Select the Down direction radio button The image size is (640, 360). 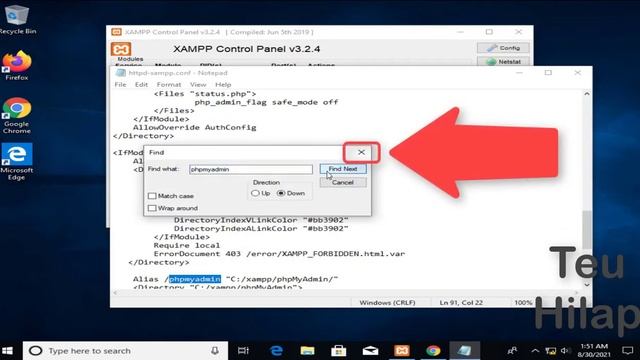tap(281, 193)
